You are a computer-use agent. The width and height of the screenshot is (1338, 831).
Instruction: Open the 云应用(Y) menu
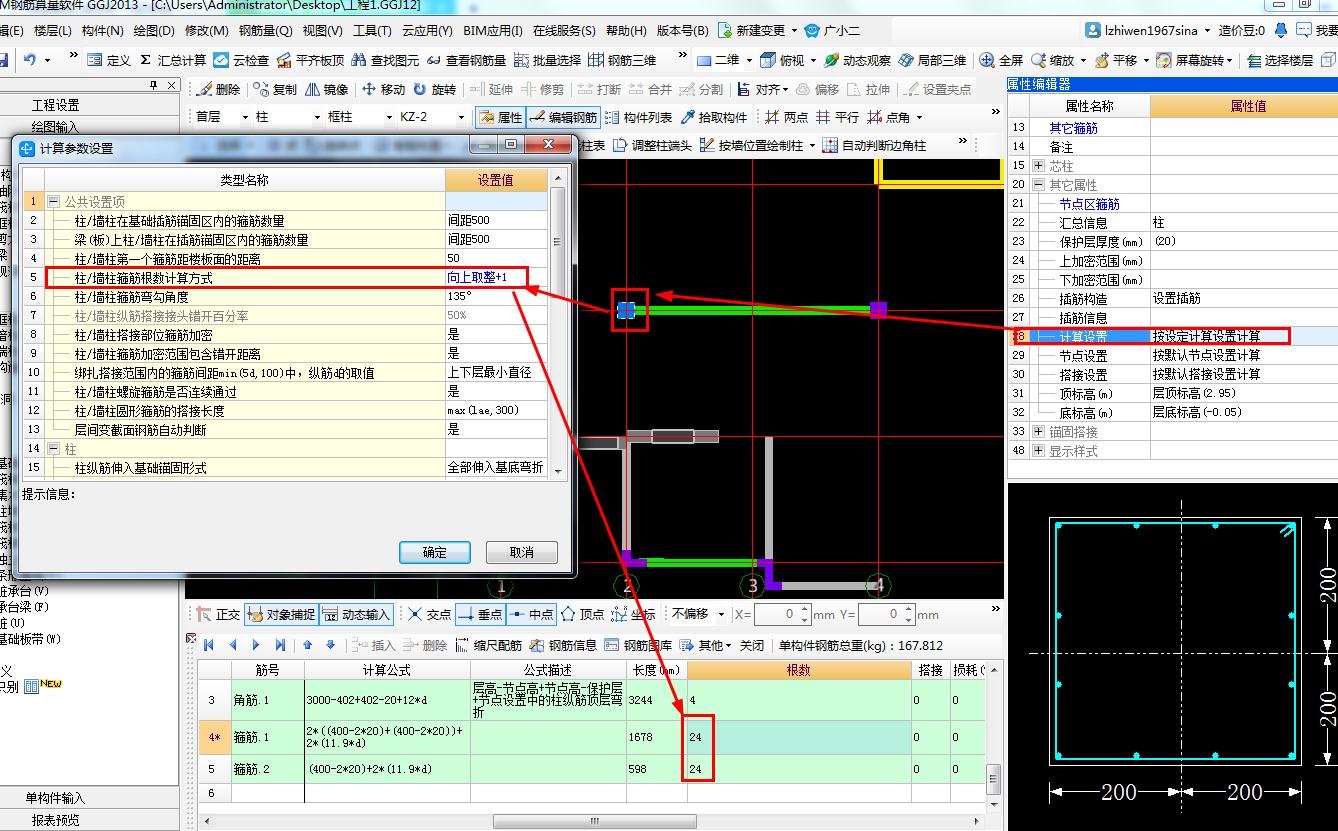[x=426, y=31]
